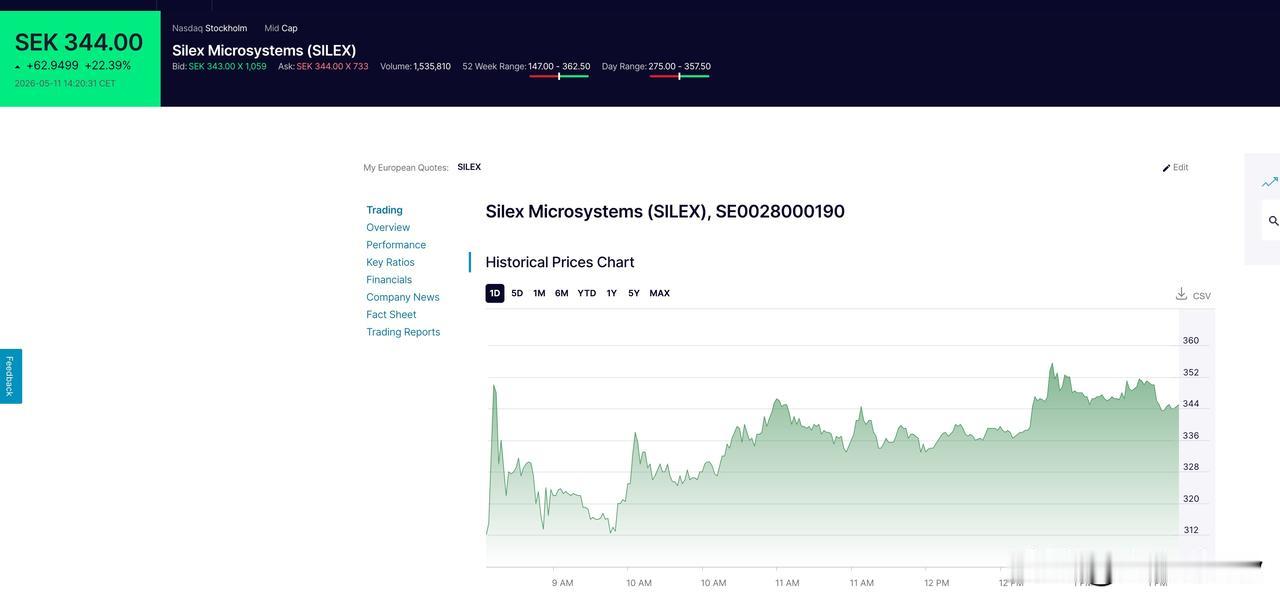Click the CSV download label
This screenshot has width=1280, height=602.
pos(1202,296)
